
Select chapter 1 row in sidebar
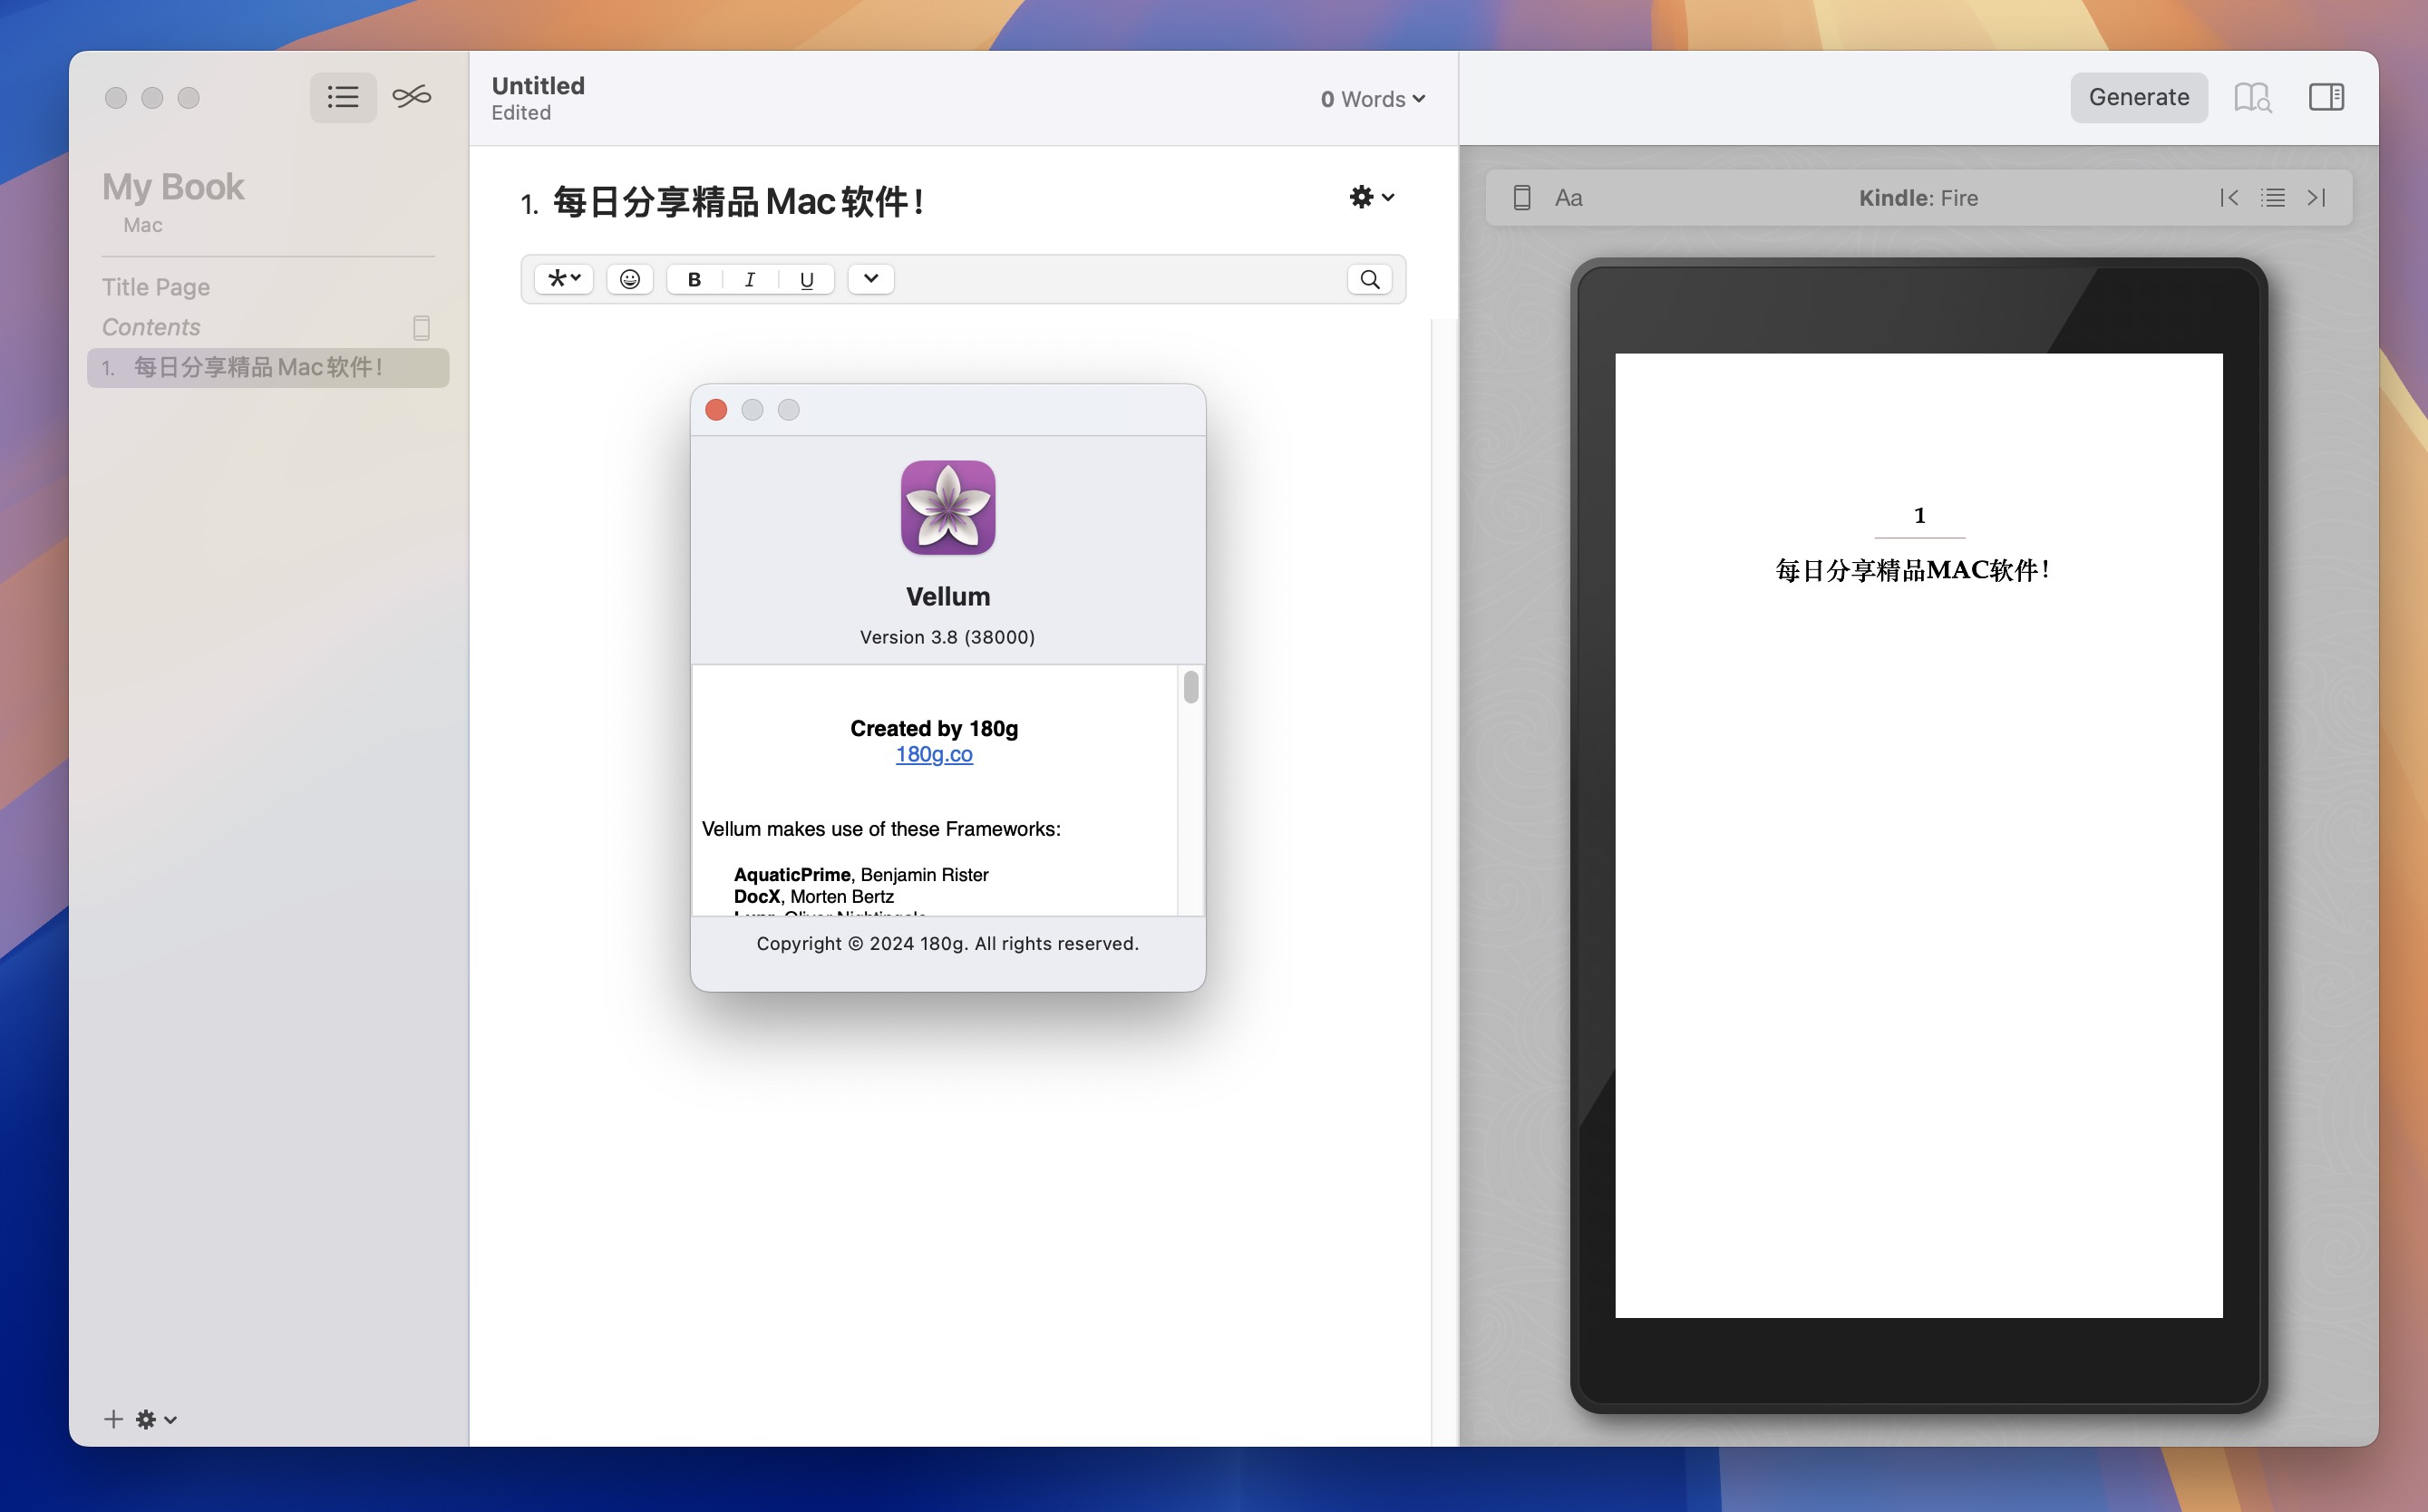[x=268, y=367]
